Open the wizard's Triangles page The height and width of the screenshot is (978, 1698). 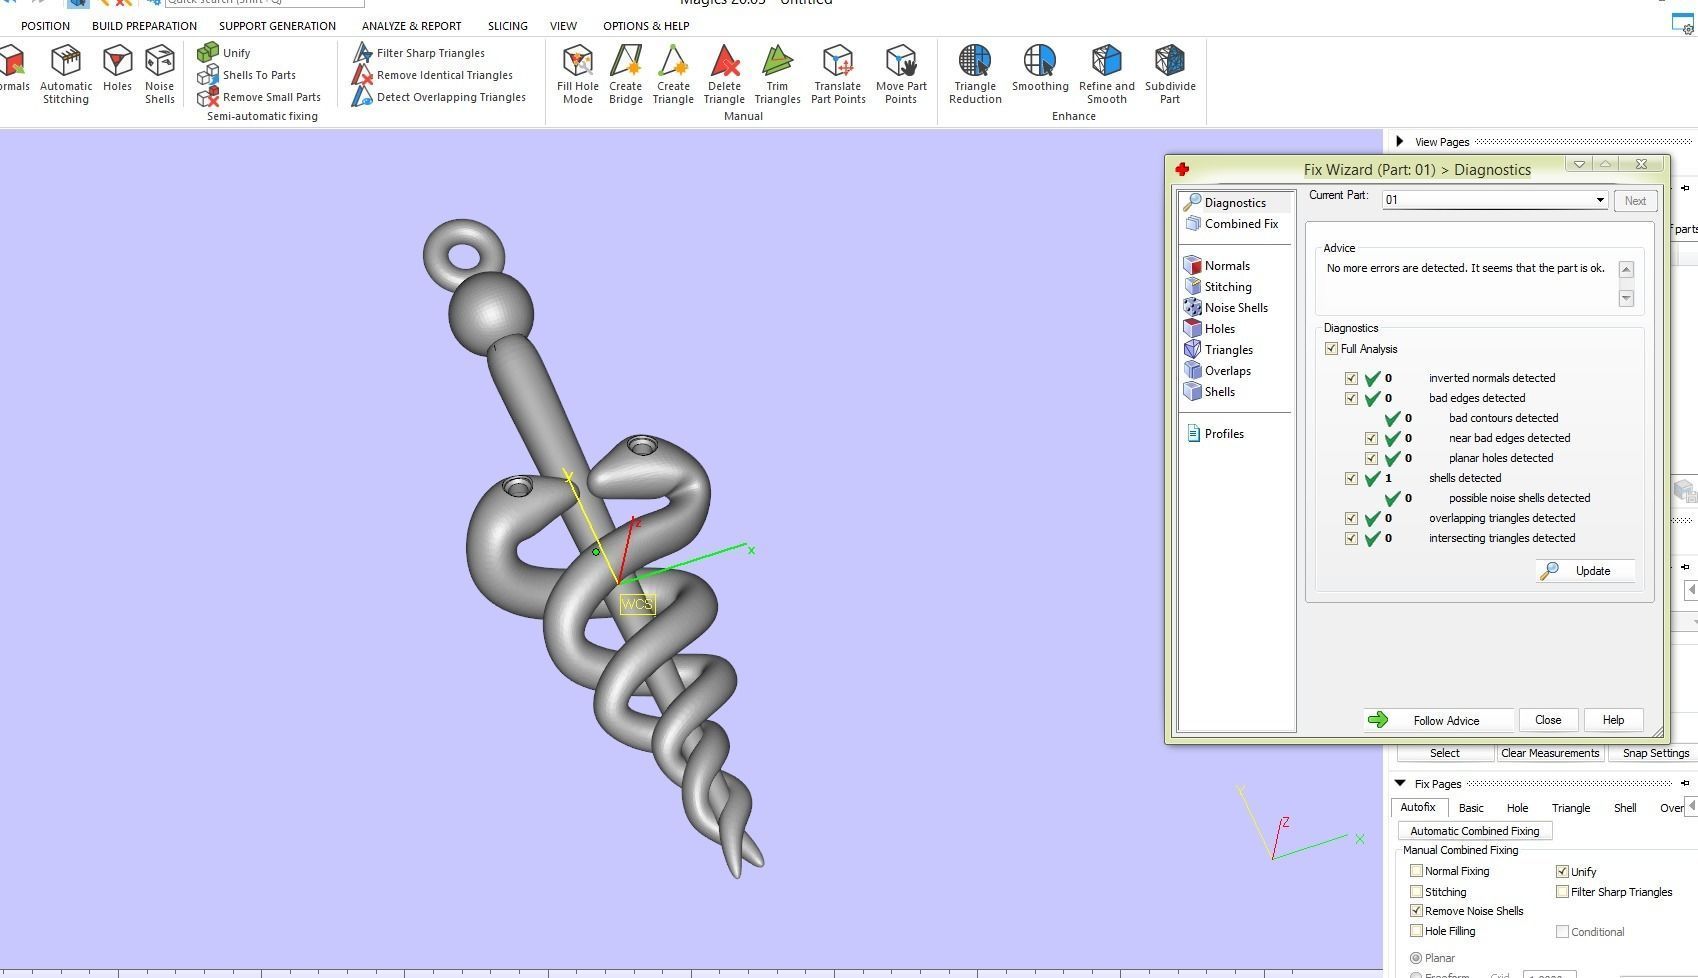pos(1218,350)
